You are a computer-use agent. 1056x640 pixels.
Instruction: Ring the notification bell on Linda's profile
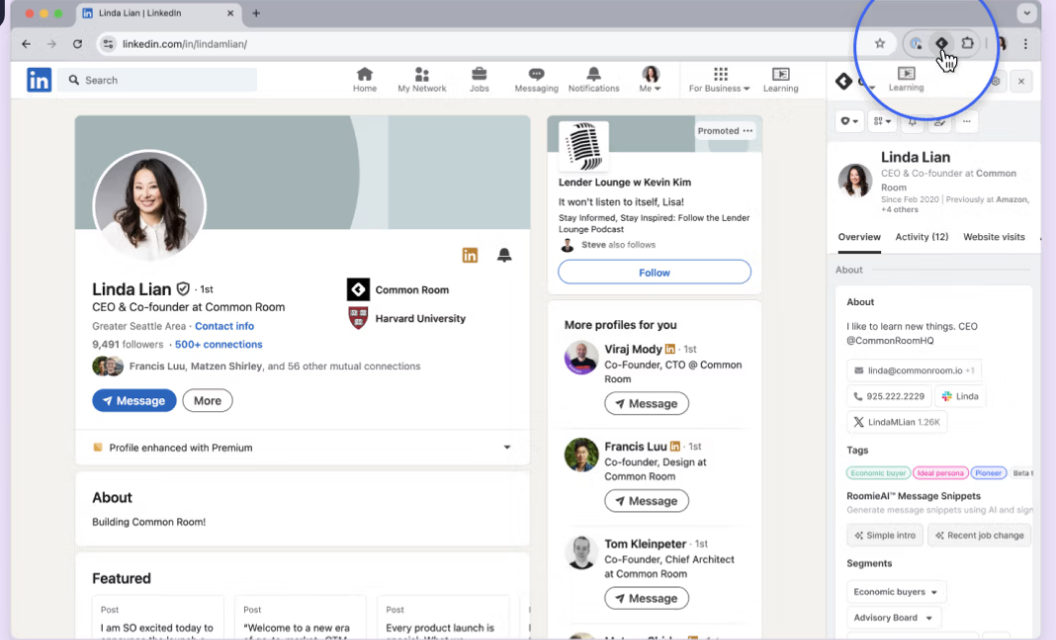505,255
